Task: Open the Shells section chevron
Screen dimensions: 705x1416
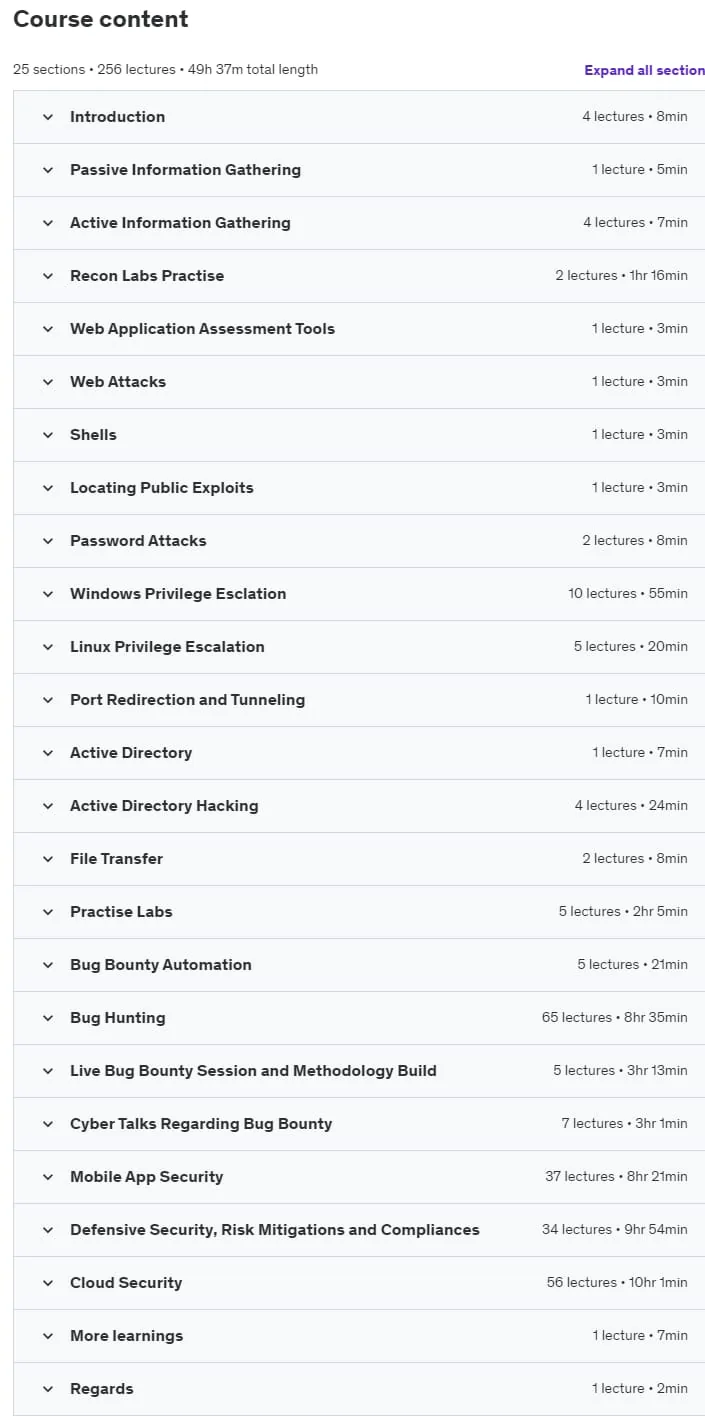Action: click(x=47, y=435)
